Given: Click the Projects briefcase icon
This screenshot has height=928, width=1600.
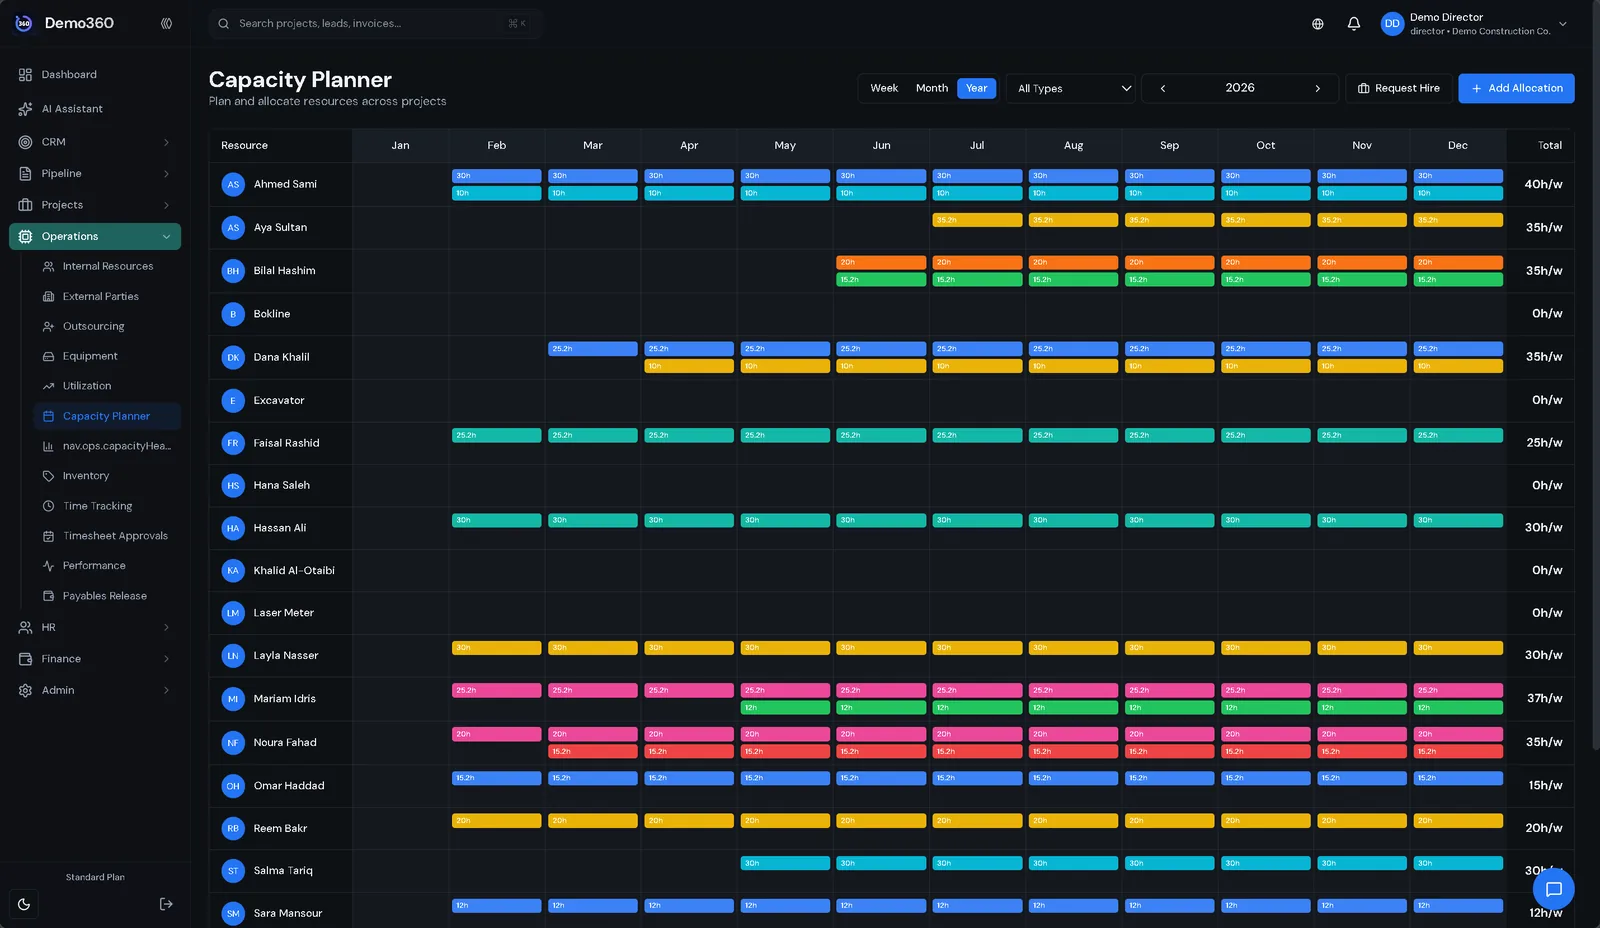Looking at the screenshot, I should click(x=25, y=205).
